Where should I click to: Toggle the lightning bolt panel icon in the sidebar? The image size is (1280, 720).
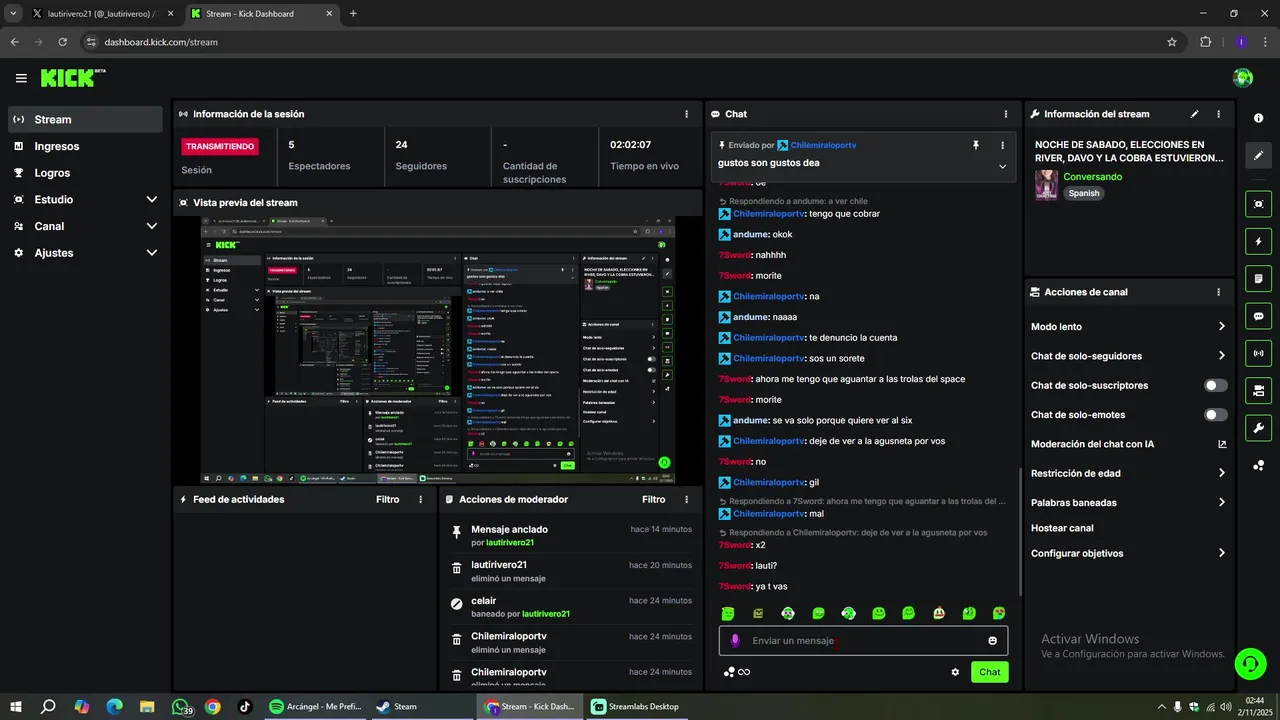pos(1258,241)
